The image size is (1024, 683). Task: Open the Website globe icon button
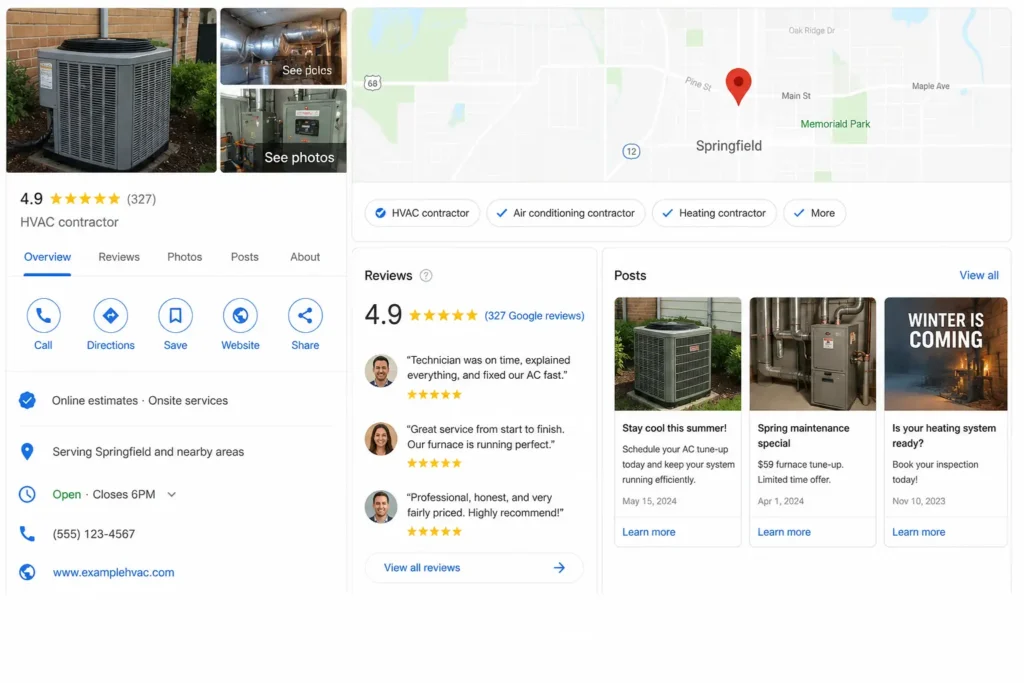[240, 315]
